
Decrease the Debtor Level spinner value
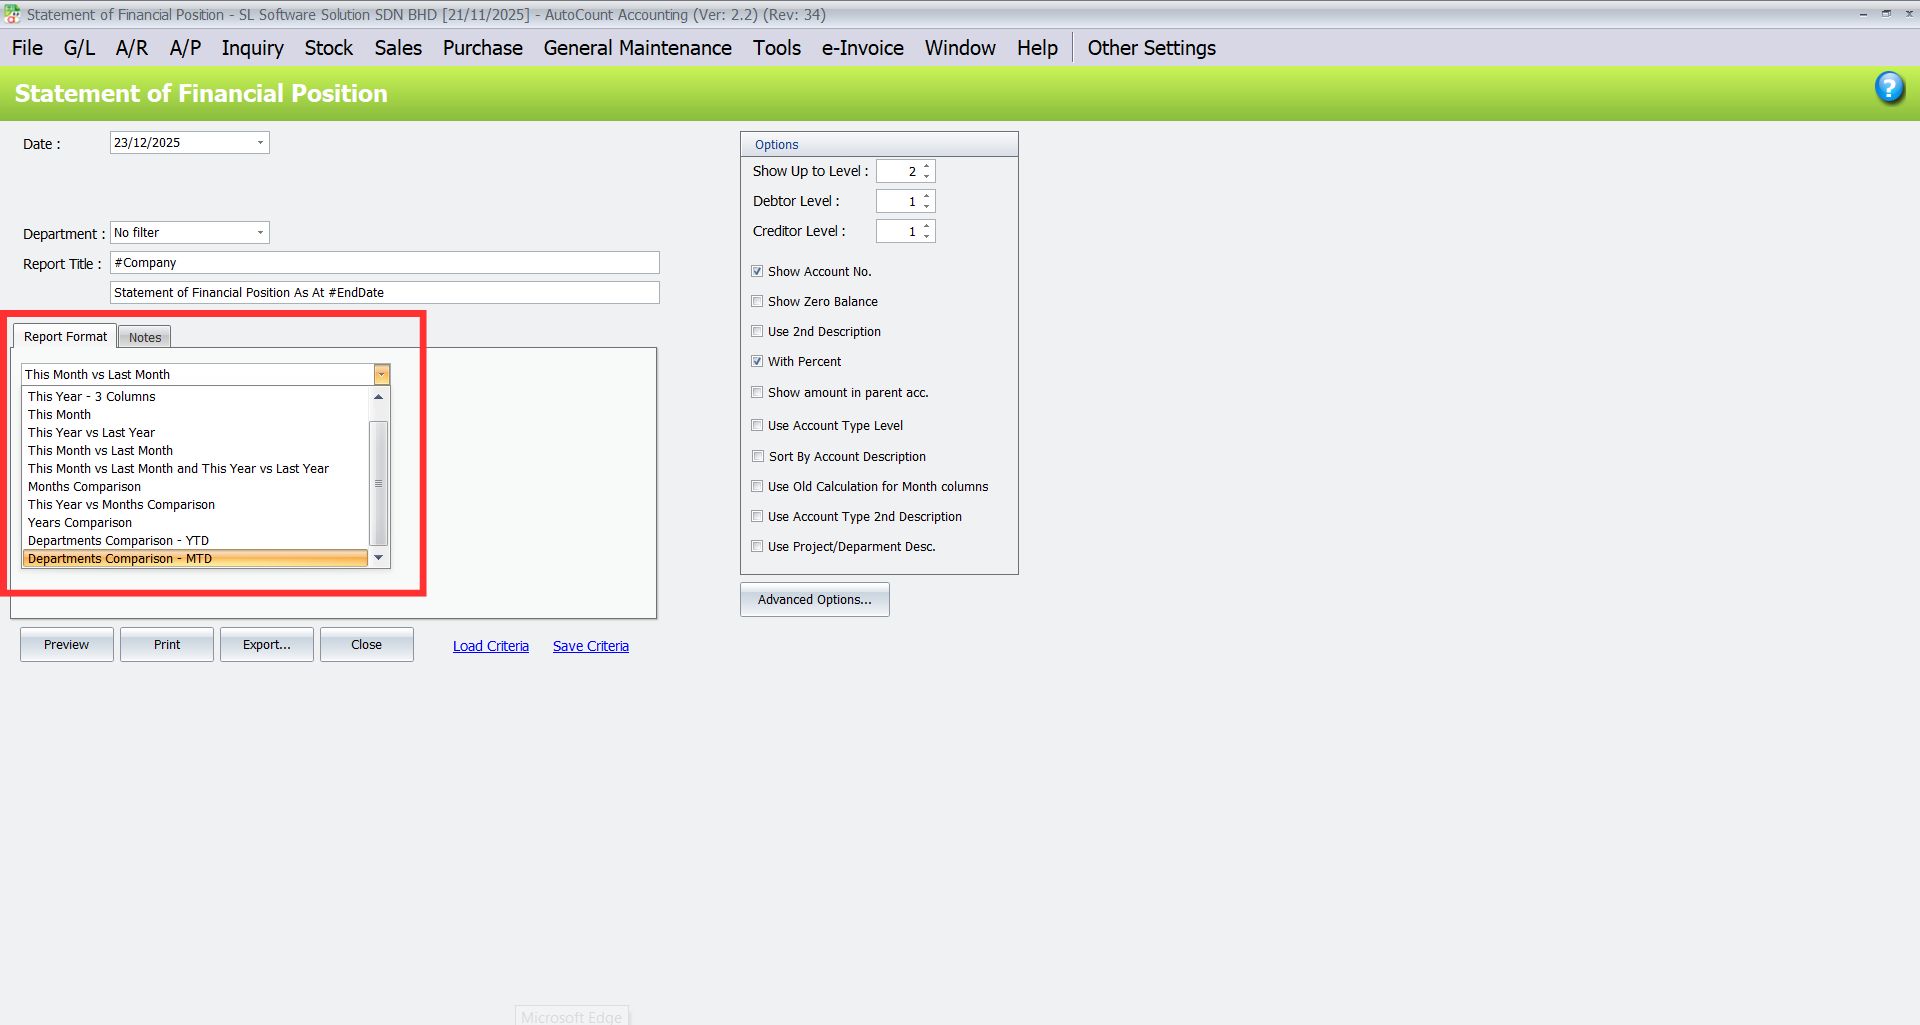click(x=927, y=206)
